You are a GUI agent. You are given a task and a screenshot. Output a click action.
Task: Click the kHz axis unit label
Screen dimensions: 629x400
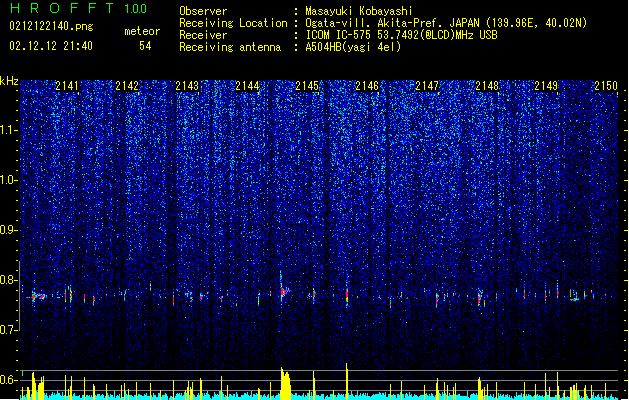pyautogui.click(x=9, y=81)
